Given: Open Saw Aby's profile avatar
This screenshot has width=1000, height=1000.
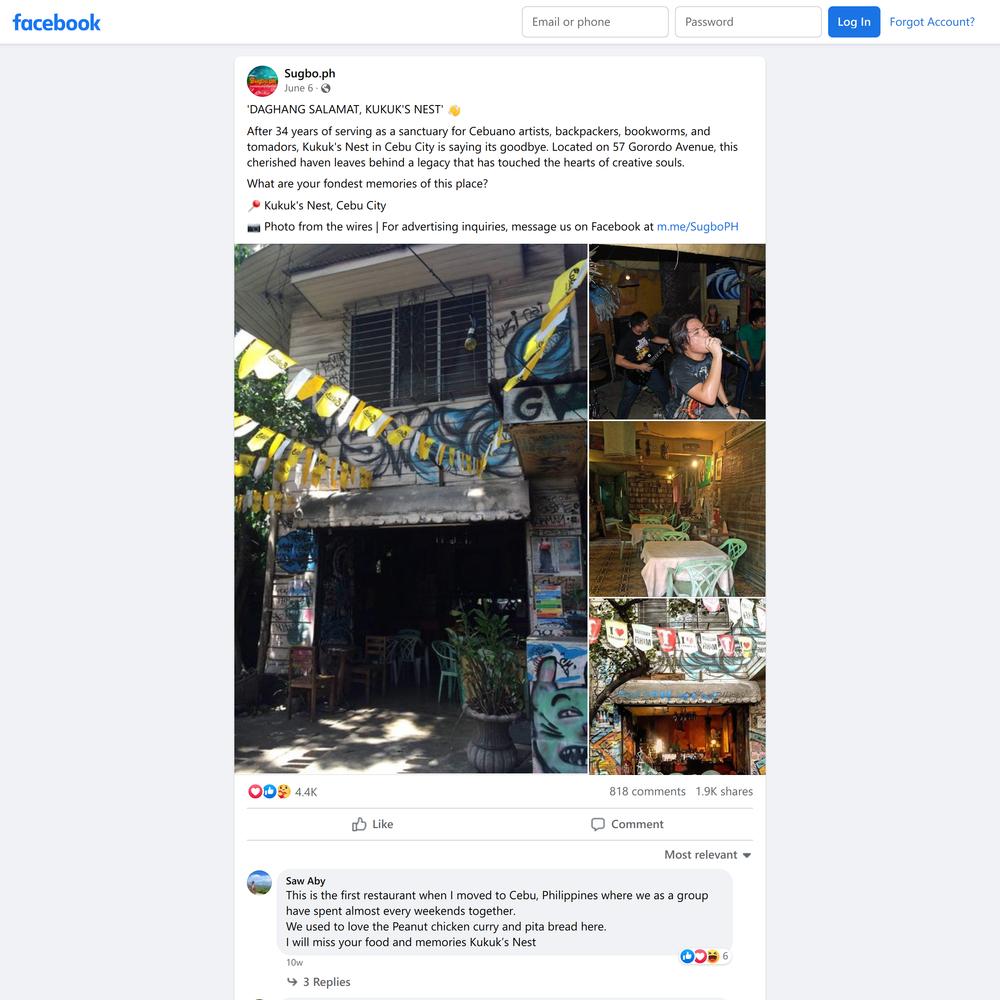Looking at the screenshot, I should (260, 883).
